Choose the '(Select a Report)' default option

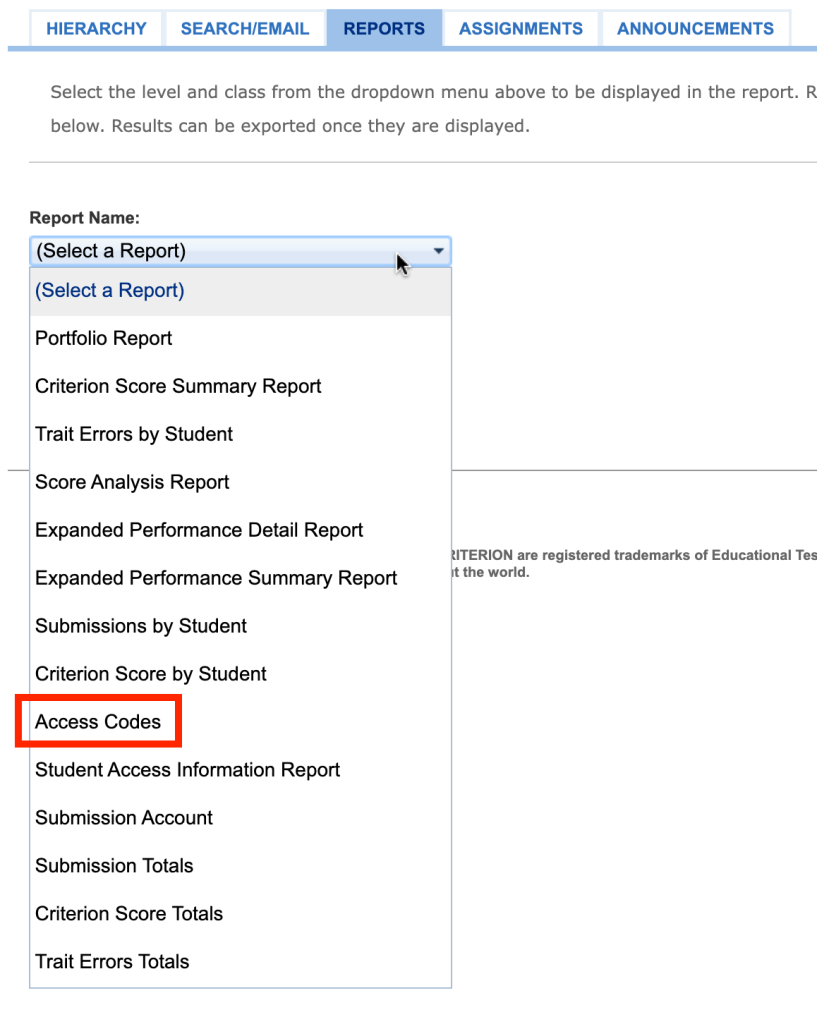pyautogui.click(x=109, y=290)
